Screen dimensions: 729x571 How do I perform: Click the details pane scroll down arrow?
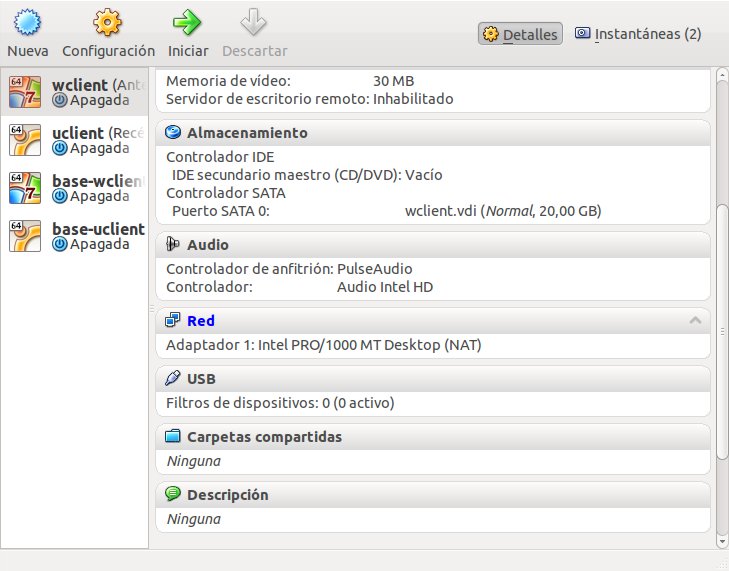722,541
